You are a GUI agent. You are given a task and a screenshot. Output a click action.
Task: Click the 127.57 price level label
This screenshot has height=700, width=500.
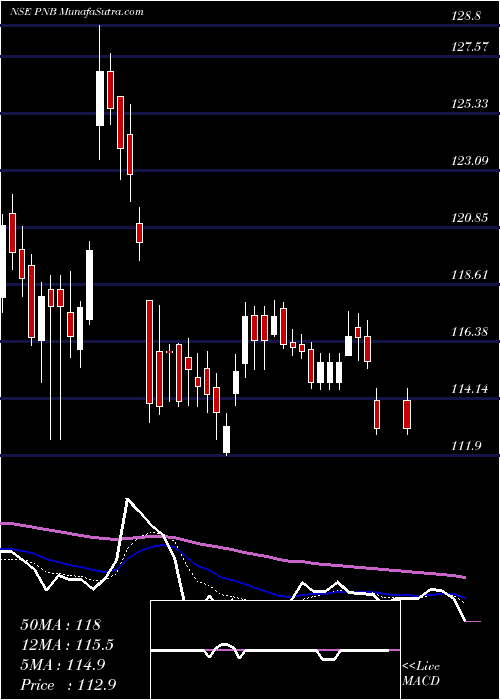(470, 47)
